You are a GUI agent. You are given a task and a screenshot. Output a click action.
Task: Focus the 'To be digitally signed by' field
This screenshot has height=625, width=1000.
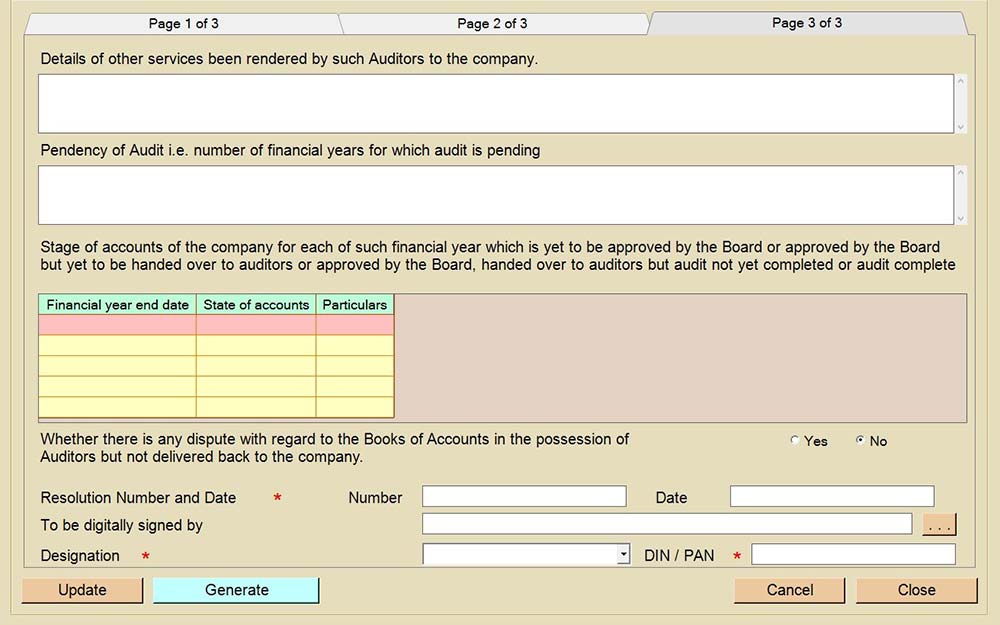pos(667,525)
